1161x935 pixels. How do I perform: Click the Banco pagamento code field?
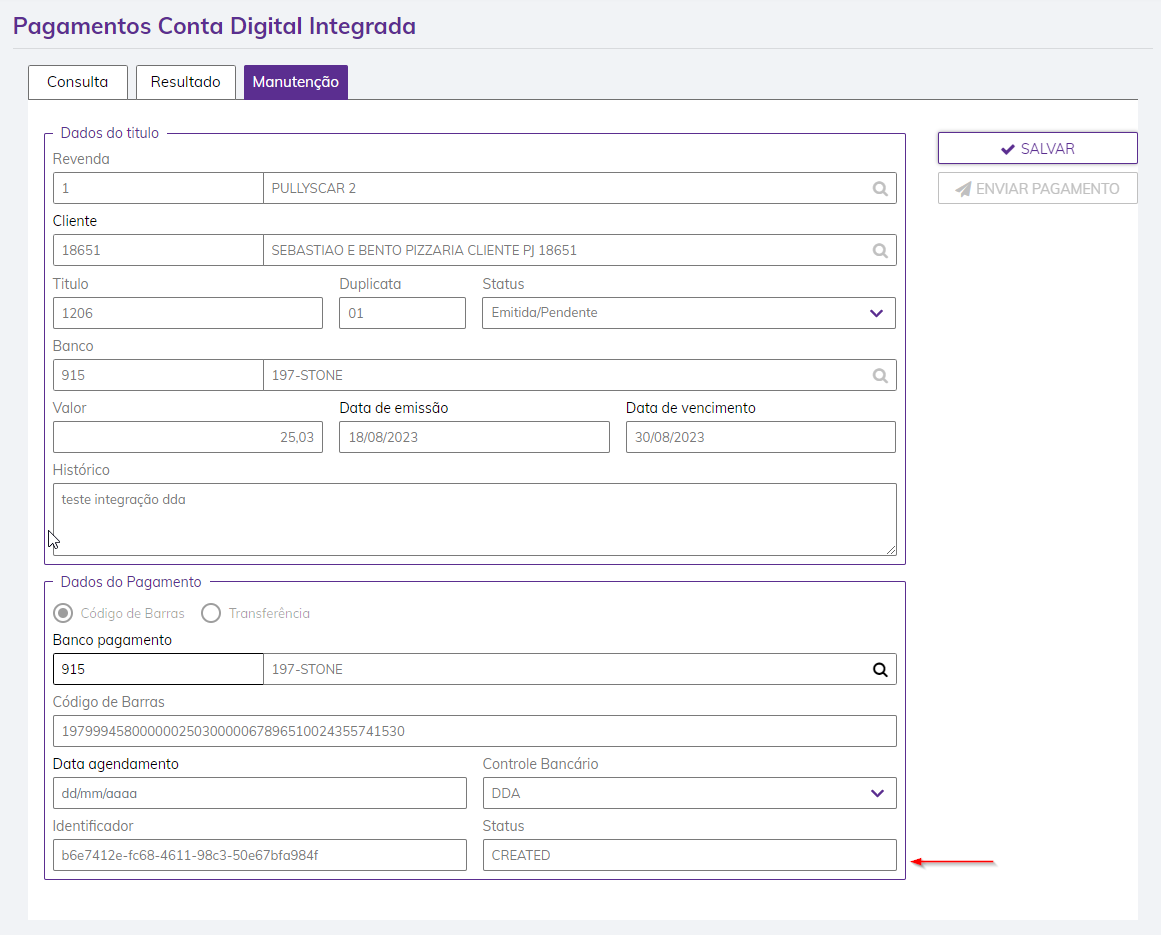(x=157, y=669)
